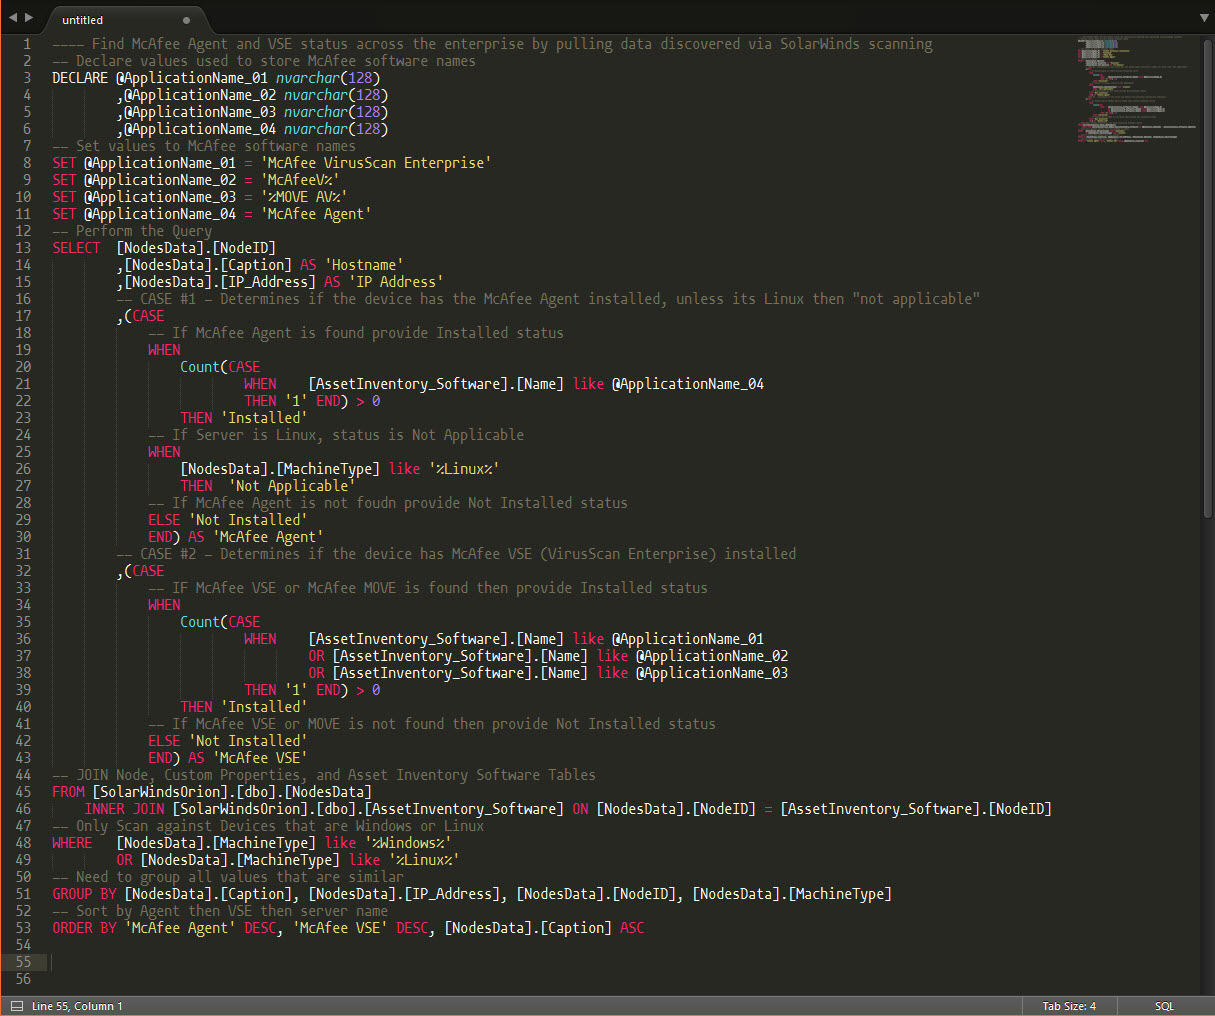The width and height of the screenshot is (1215, 1016).
Task: Click 'McAfee VirusScan Enterprise' string
Action: pos(376,163)
